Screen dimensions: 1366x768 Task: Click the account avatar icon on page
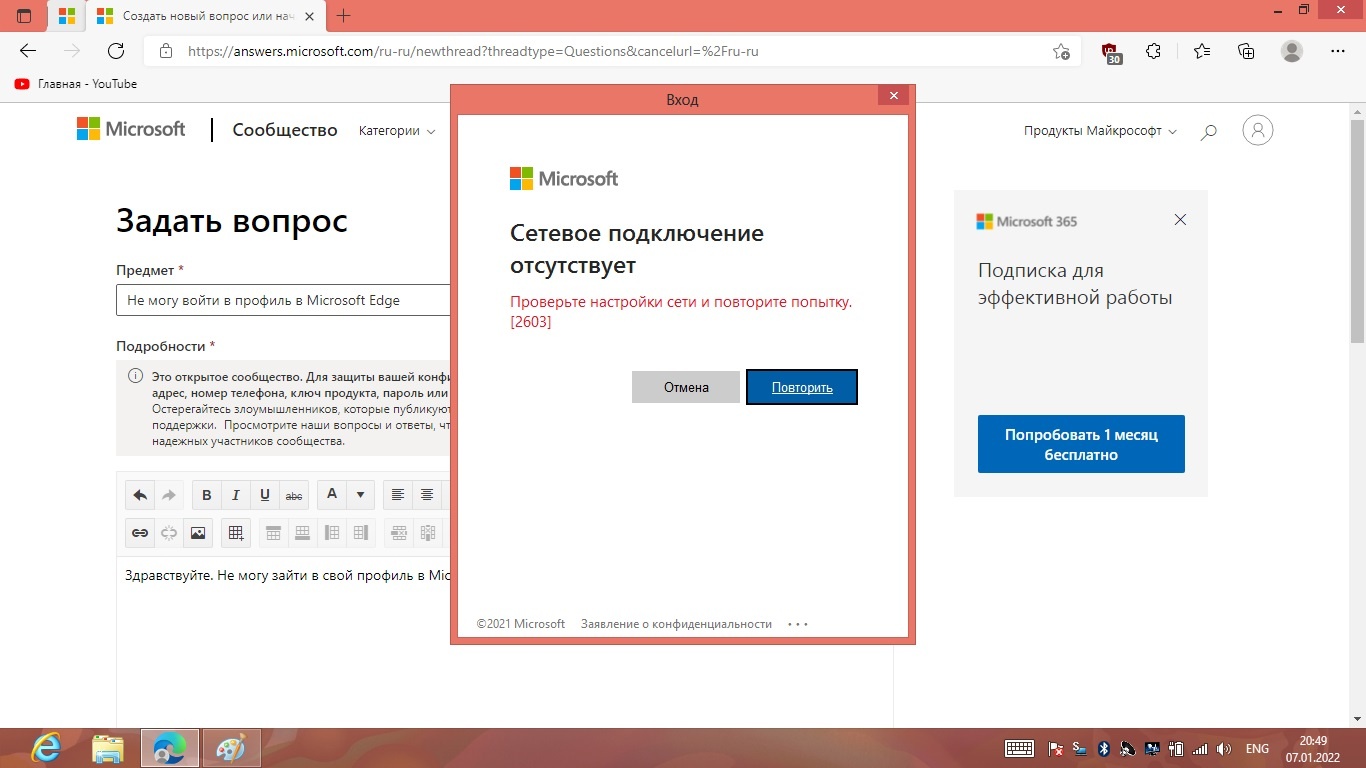click(1257, 130)
